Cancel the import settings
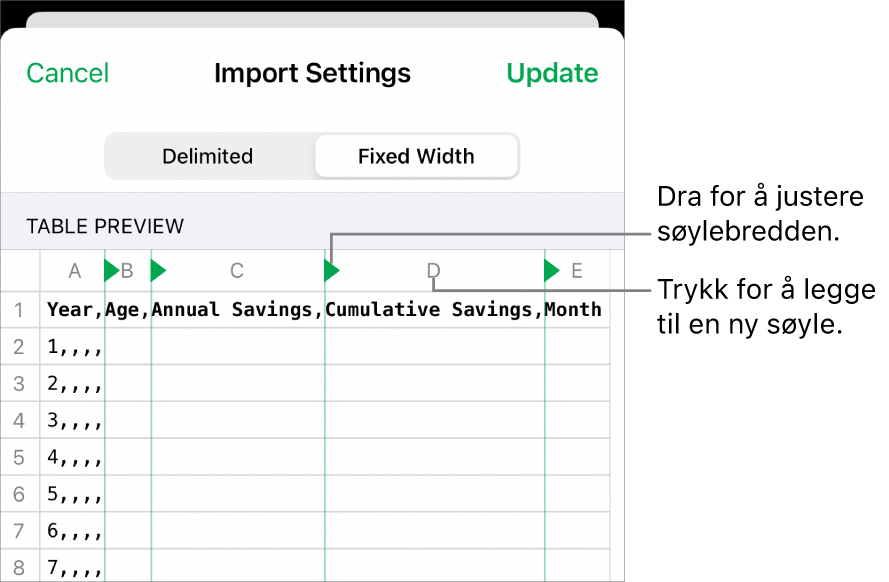Screen dimensions: 889x582 [x=67, y=72]
